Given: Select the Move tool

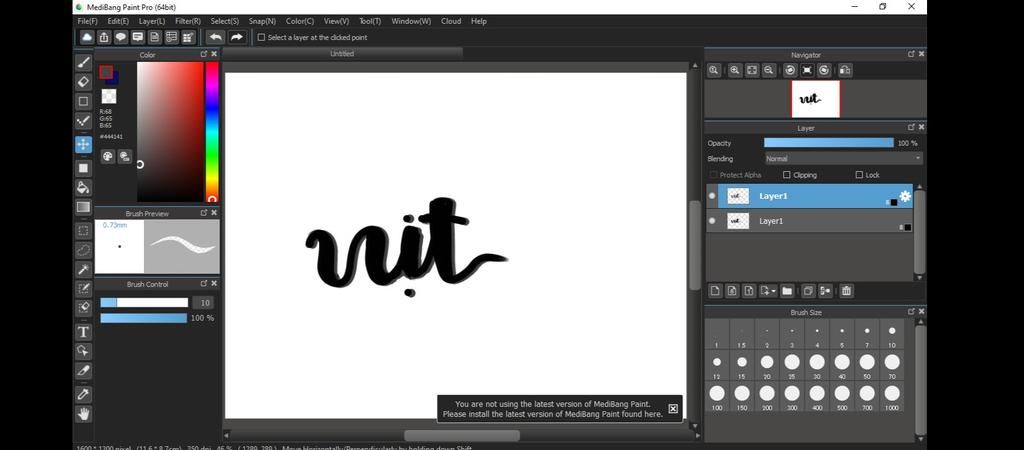Looking at the screenshot, I should point(83,144).
